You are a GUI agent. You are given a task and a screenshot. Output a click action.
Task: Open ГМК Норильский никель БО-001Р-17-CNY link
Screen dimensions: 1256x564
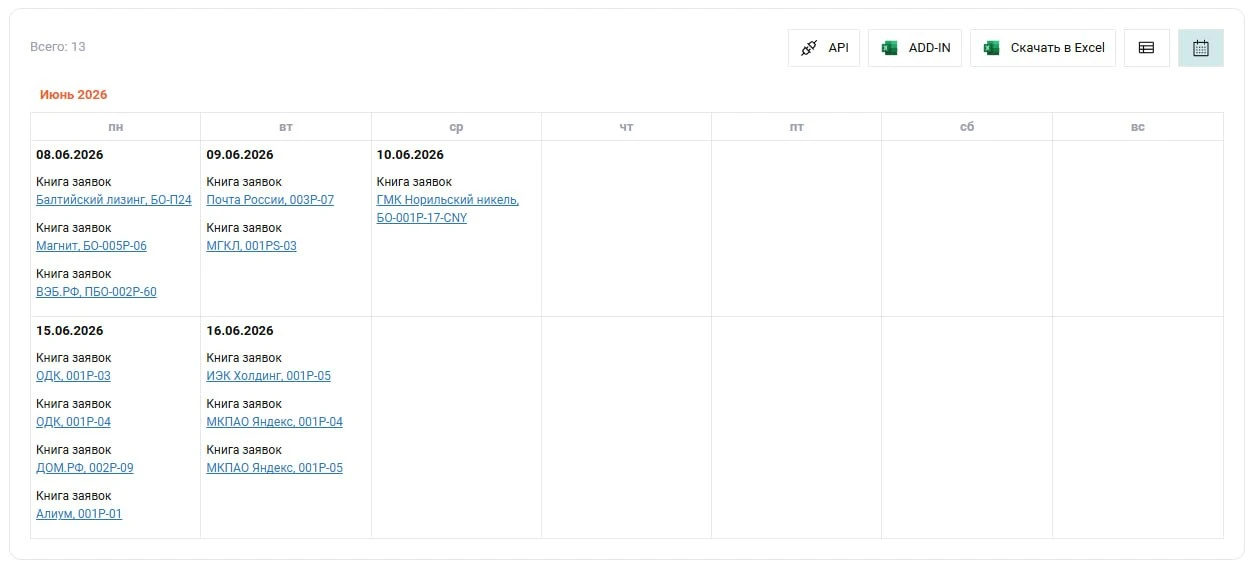pos(448,209)
